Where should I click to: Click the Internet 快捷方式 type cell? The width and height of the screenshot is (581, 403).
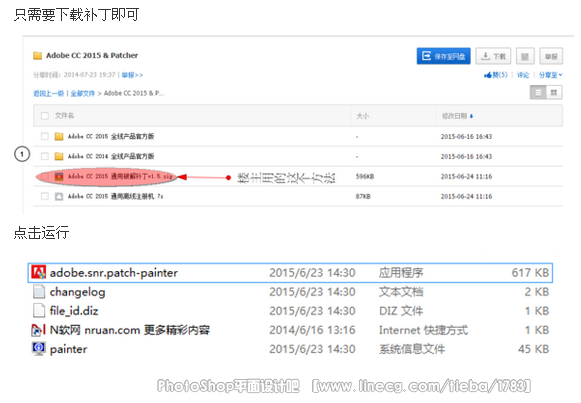click(x=423, y=330)
